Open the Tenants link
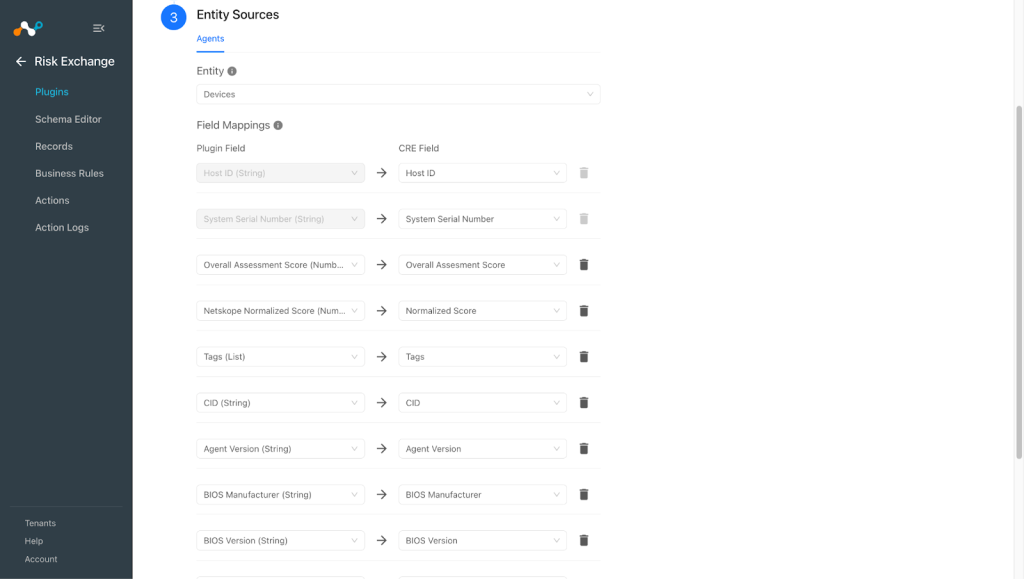 [40, 524]
